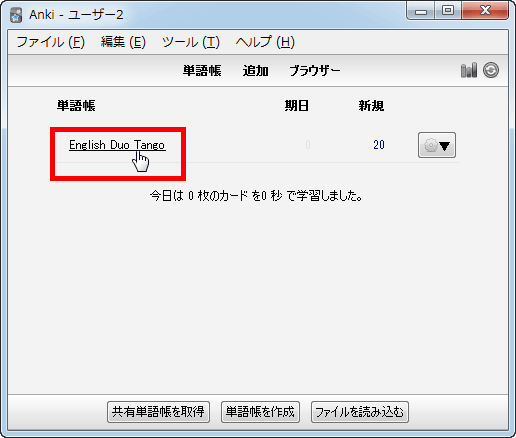Open the ファイル (F) menu
516x438 pixels.
(x=51, y=42)
